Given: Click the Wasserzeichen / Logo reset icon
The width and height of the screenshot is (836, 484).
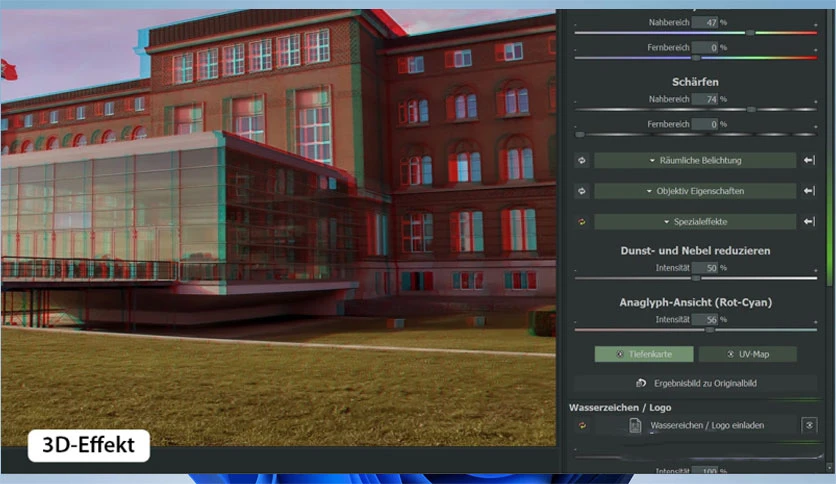Looking at the screenshot, I should tap(582, 425).
